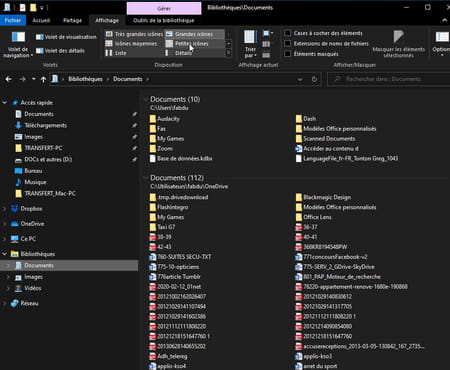Go up one folder level arrow
Image resolution: width=450 pixels, height=370 pixels.
43,79
